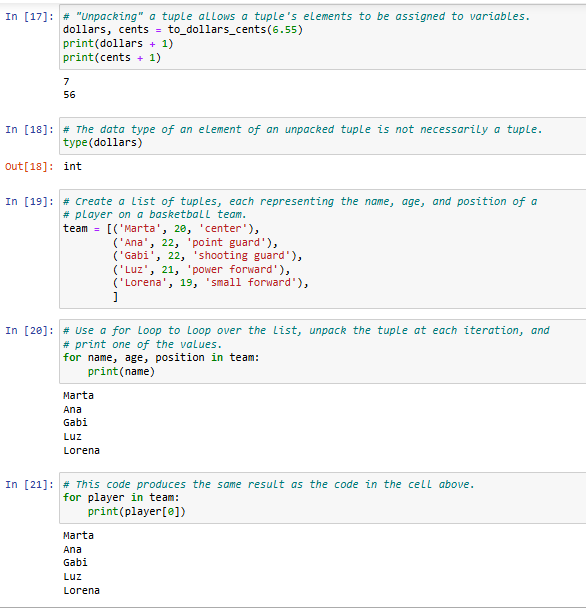The width and height of the screenshot is (586, 610).
Task: Click the tuple line for 'Luz' power forward
Action: pos(201,270)
